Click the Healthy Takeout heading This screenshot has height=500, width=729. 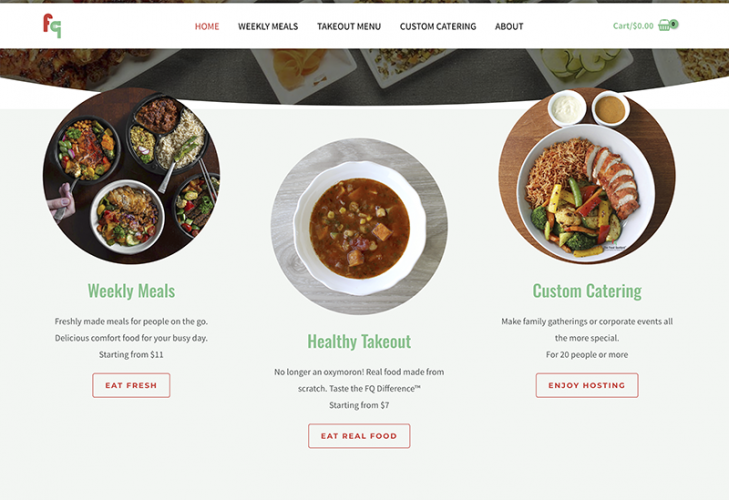tap(359, 341)
